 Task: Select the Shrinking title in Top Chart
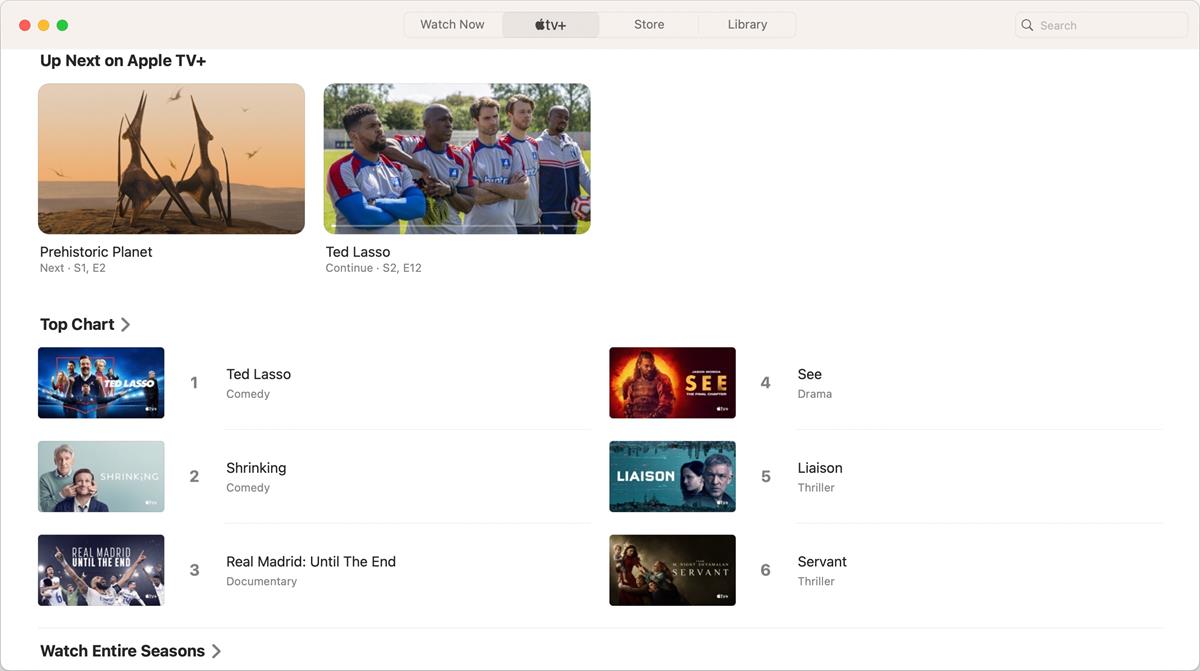point(256,468)
